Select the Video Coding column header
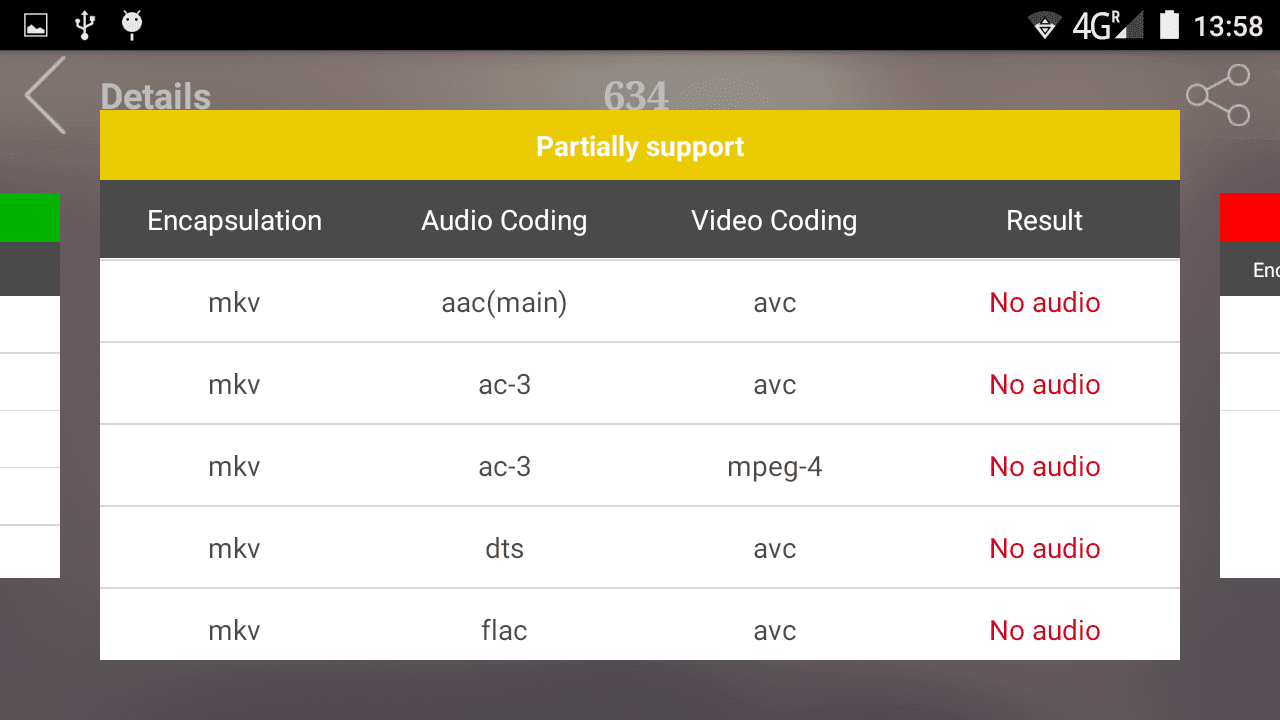 pyautogui.click(x=774, y=220)
